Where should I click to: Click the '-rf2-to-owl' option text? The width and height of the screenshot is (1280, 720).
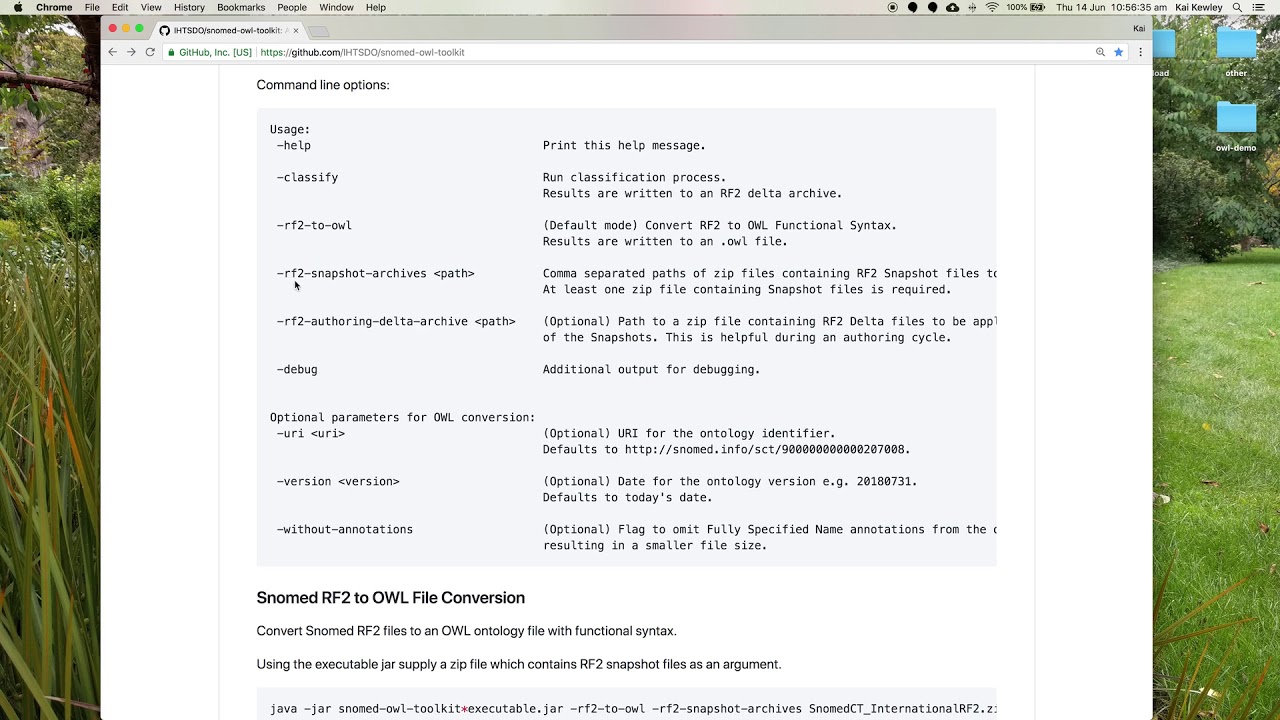coord(314,225)
